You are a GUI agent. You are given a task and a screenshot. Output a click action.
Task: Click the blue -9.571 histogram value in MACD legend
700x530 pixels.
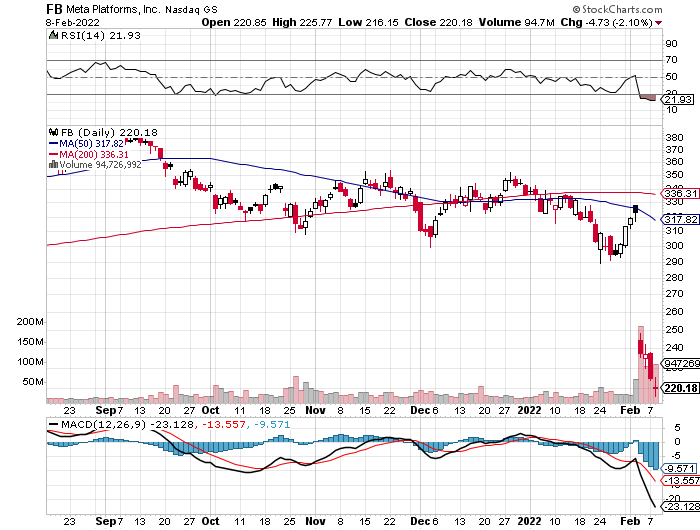(272, 425)
